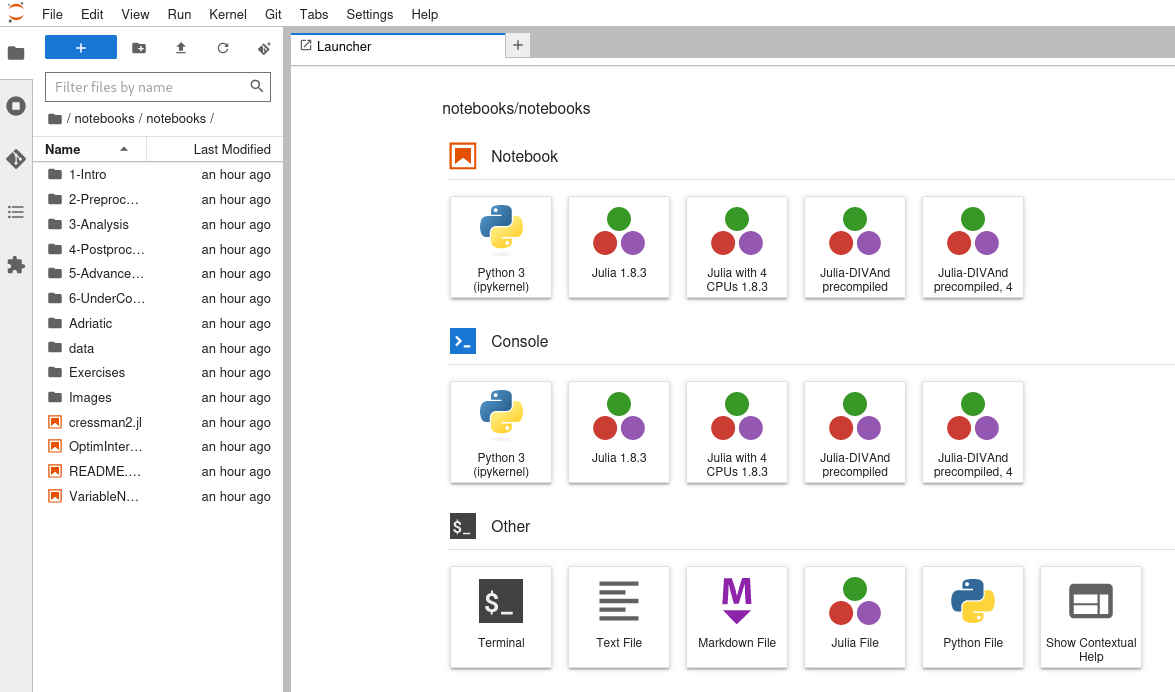Open the Settings menu
This screenshot has width=1175, height=692.
pos(369,14)
